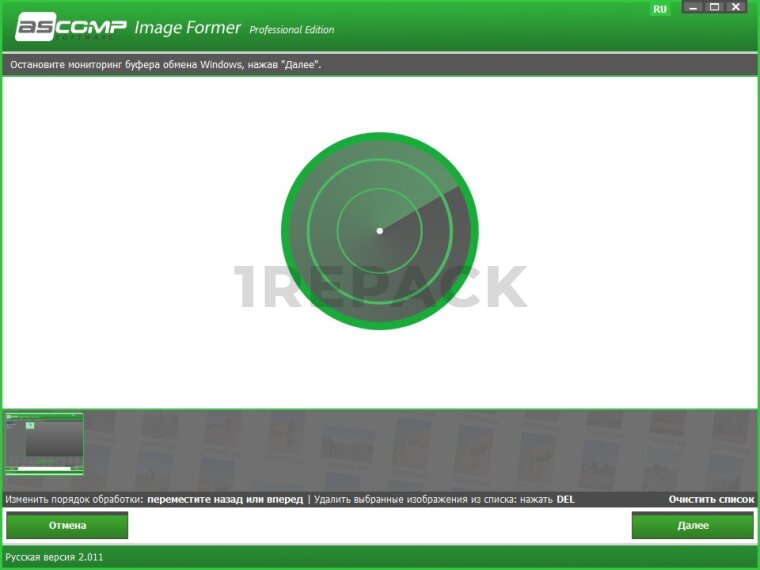
Task: Click the 'Очистить список' link
Action: 711,499
